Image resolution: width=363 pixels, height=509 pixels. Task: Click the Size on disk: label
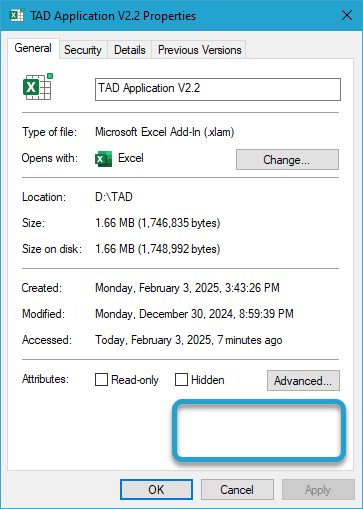click(x=52, y=249)
